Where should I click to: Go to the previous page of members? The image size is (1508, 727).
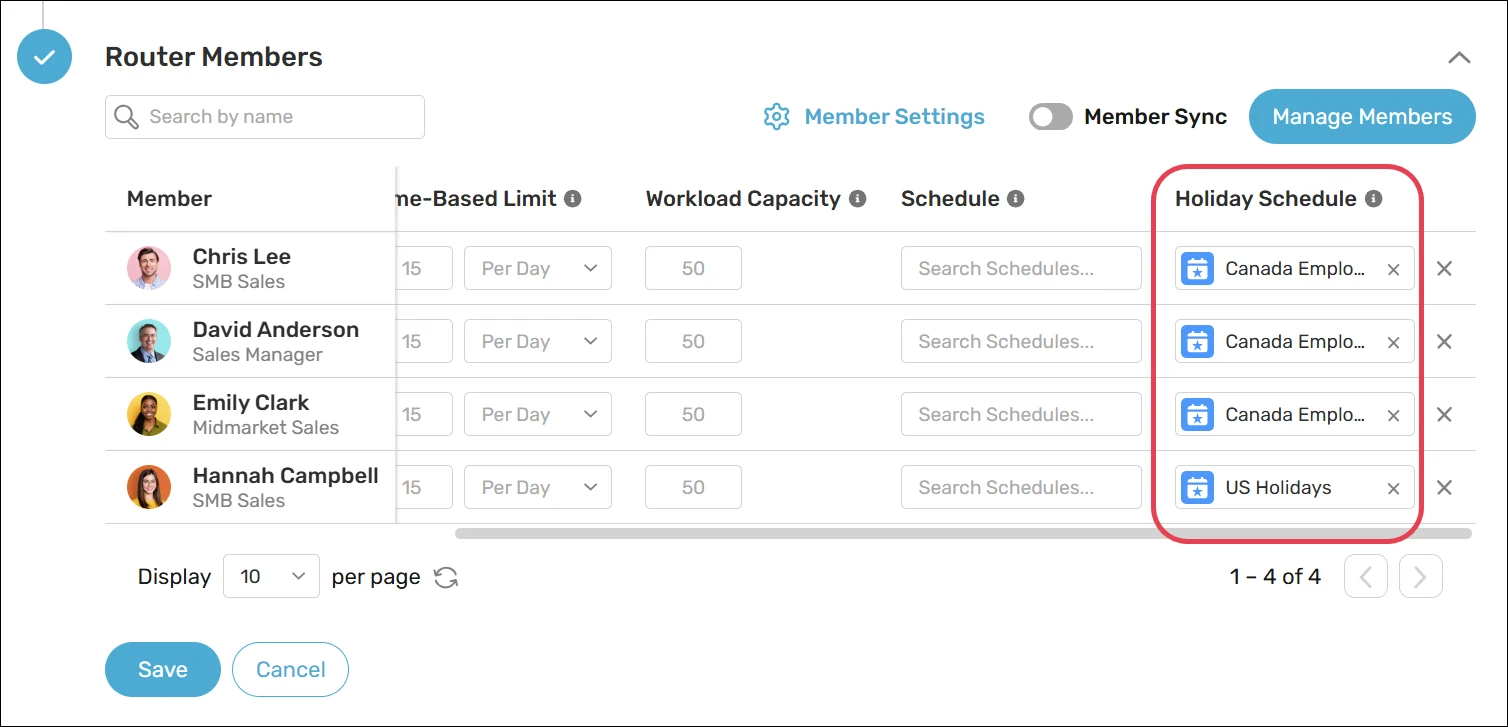coord(1366,576)
